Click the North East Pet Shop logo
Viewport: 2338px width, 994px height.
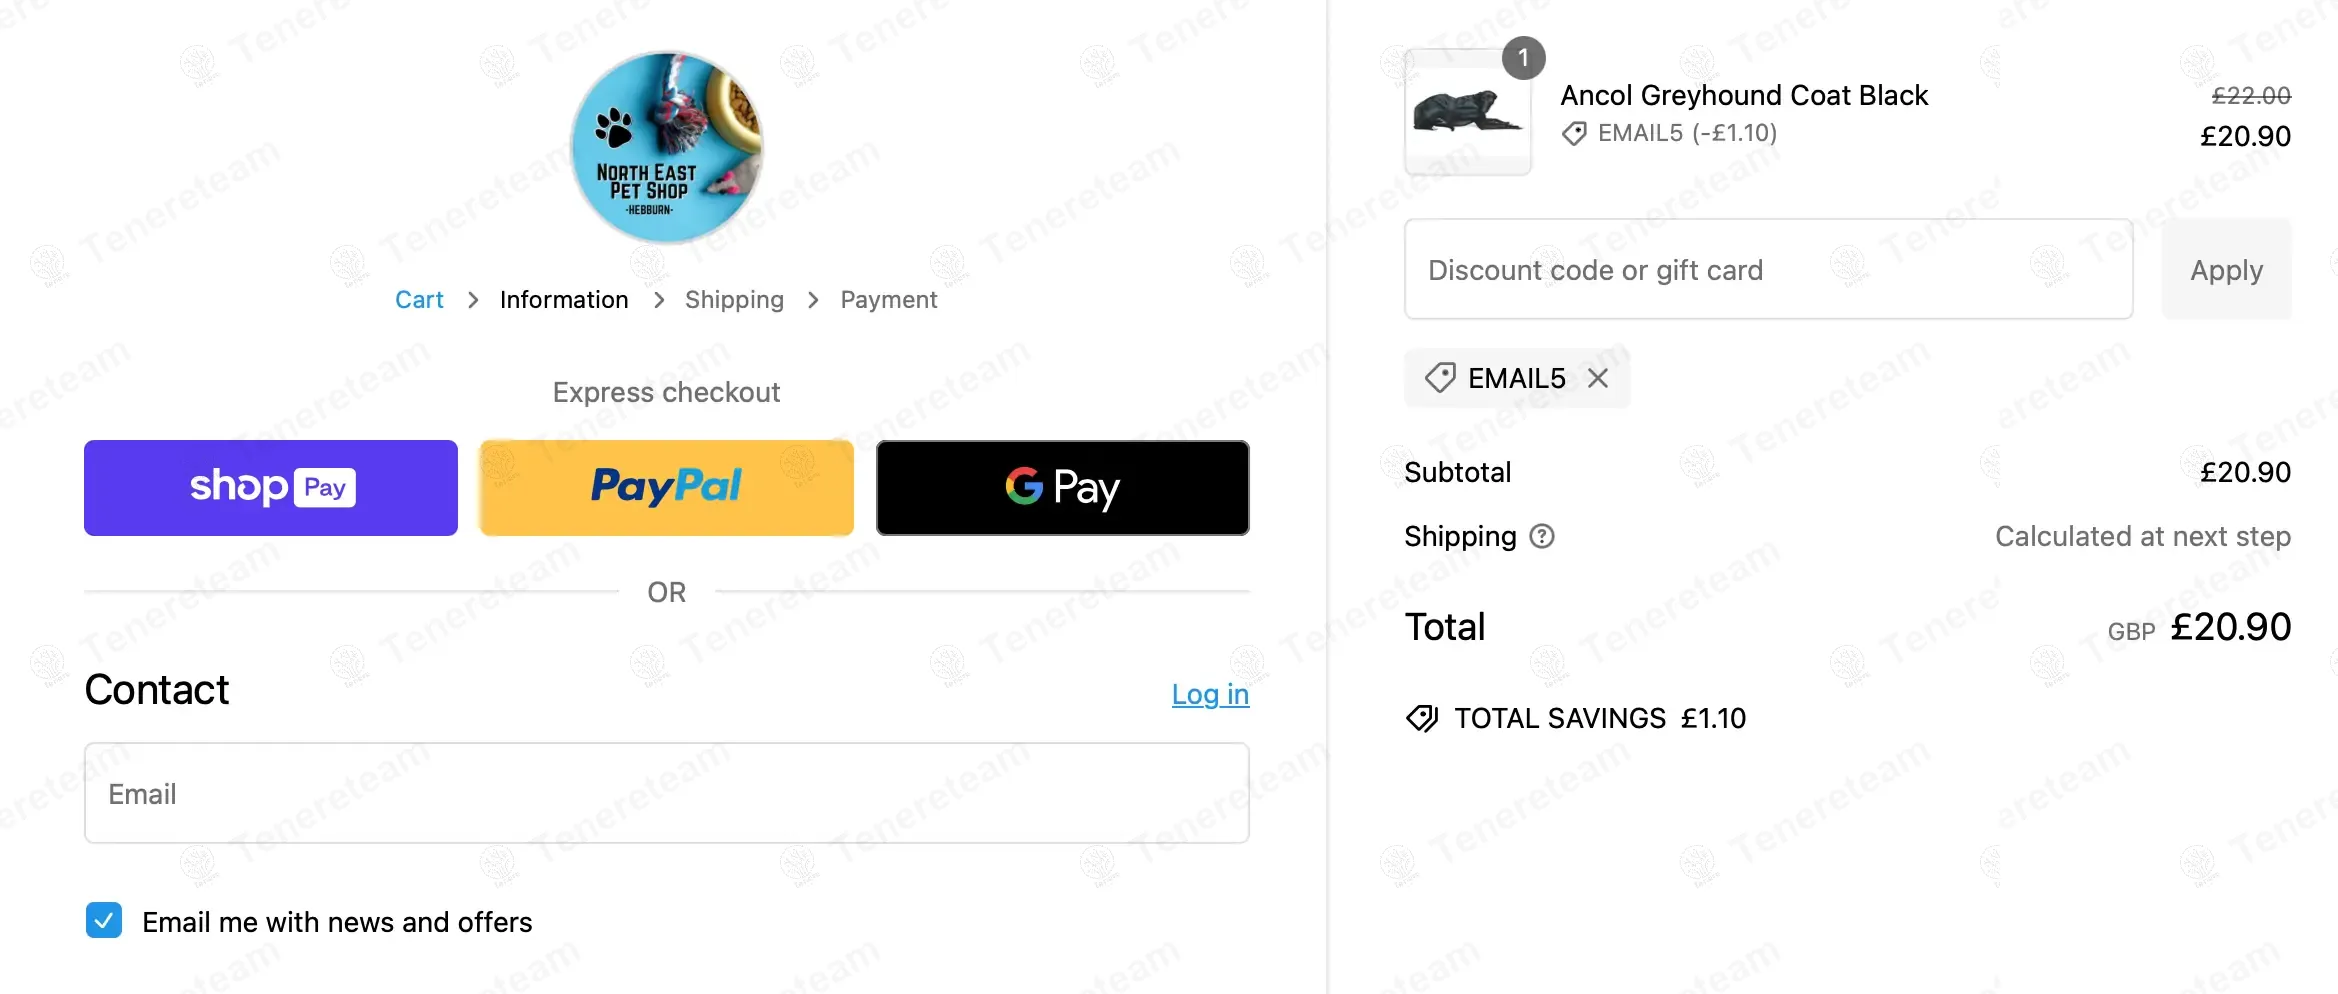coord(667,148)
